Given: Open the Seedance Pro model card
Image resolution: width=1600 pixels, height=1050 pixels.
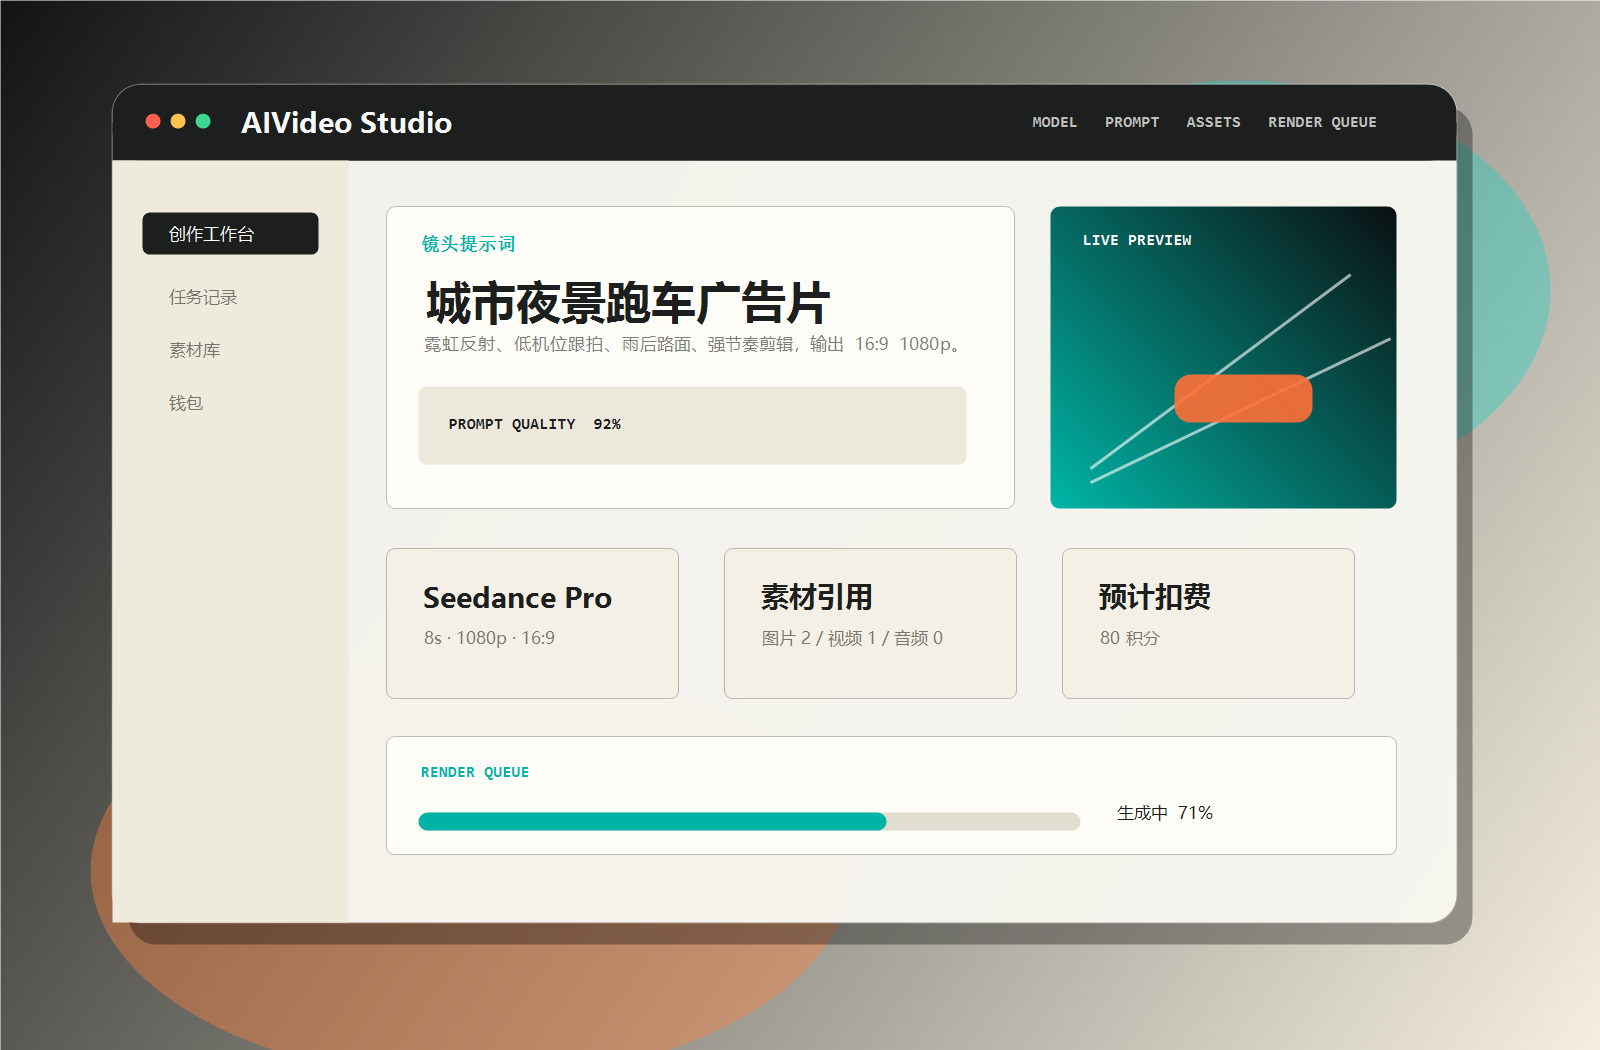Looking at the screenshot, I should [532, 623].
